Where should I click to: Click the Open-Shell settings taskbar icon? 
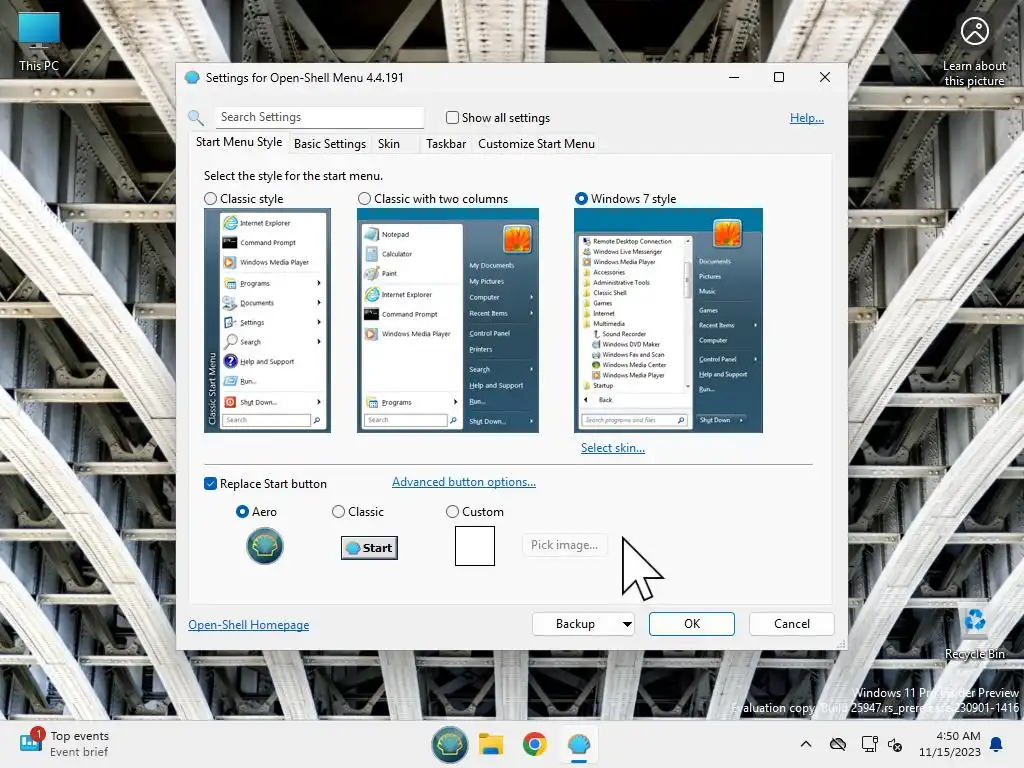(579, 744)
